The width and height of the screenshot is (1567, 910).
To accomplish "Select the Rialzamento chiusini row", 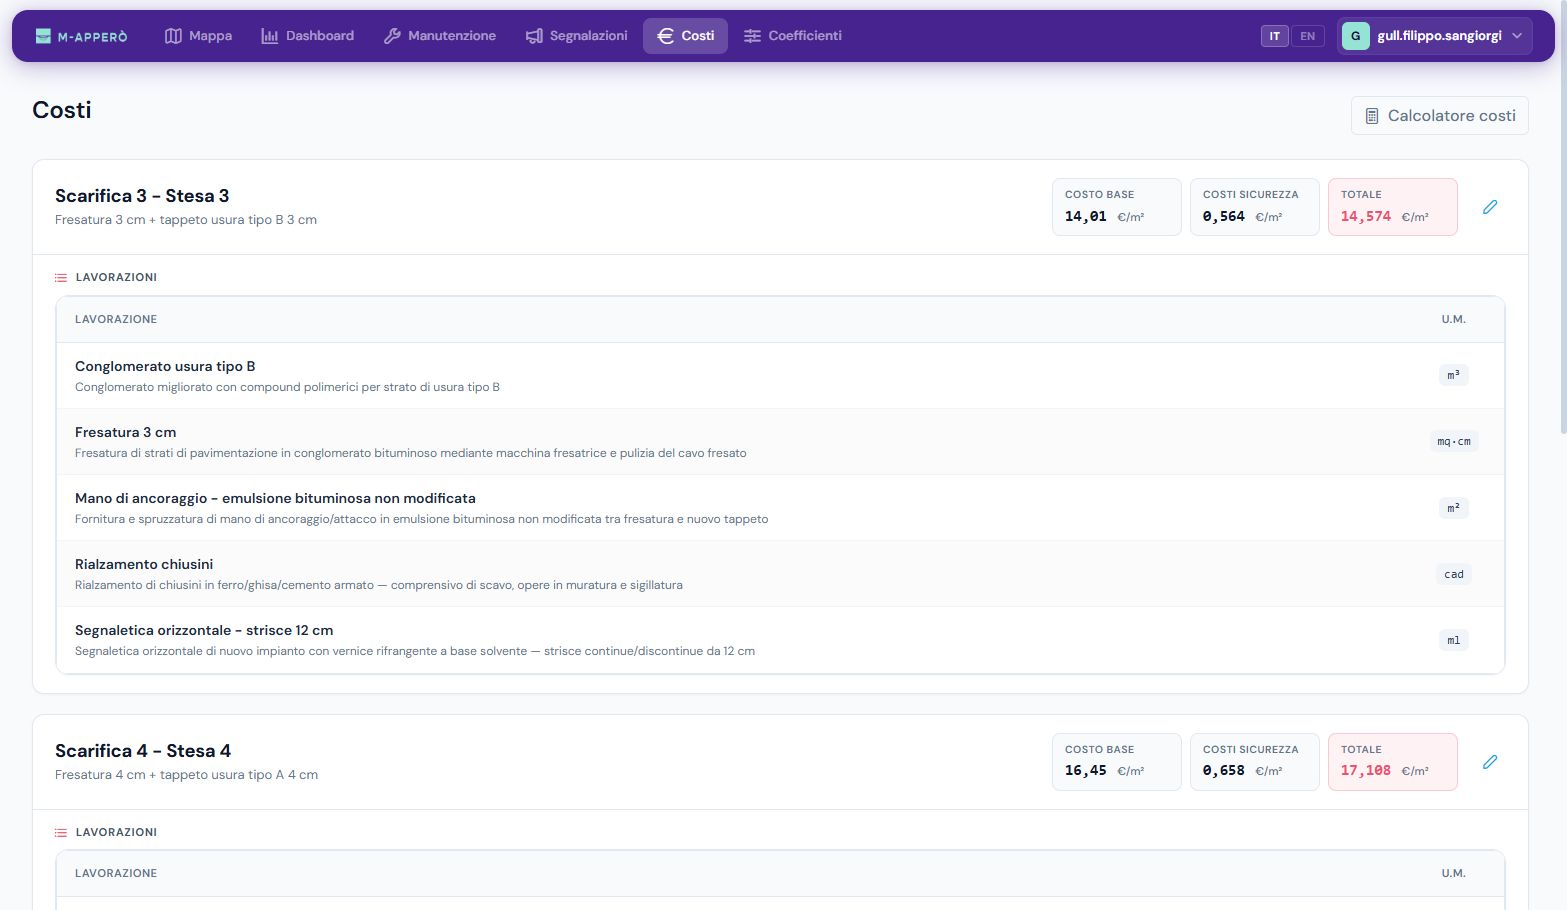I will click(x=780, y=574).
